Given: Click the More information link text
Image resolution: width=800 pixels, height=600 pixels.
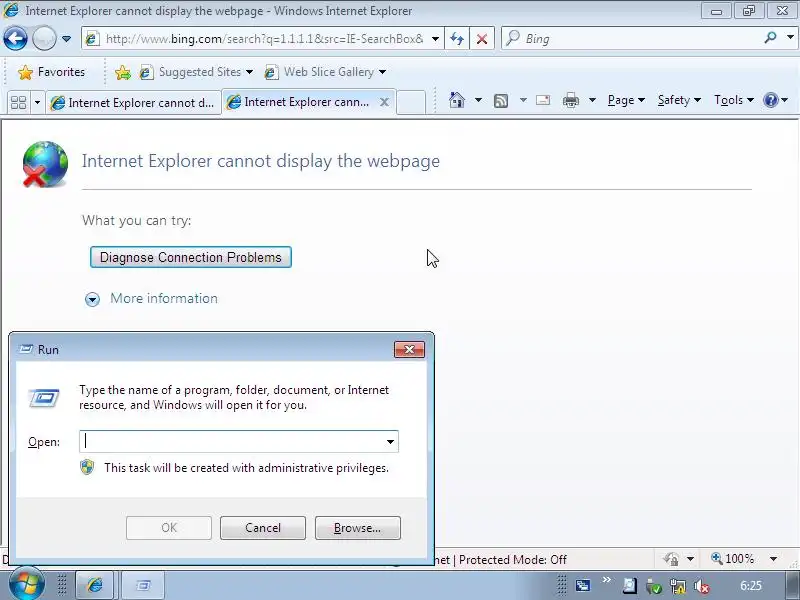Looking at the screenshot, I should (x=164, y=298).
